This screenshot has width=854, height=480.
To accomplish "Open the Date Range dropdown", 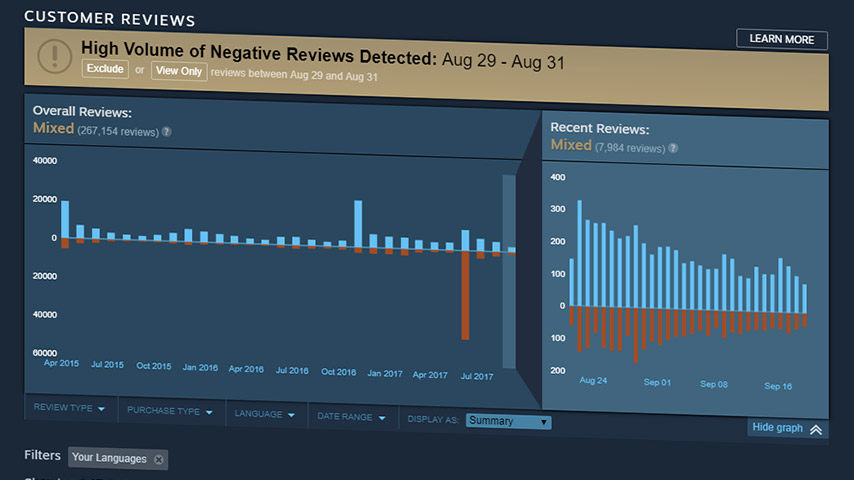I will tap(350, 417).
